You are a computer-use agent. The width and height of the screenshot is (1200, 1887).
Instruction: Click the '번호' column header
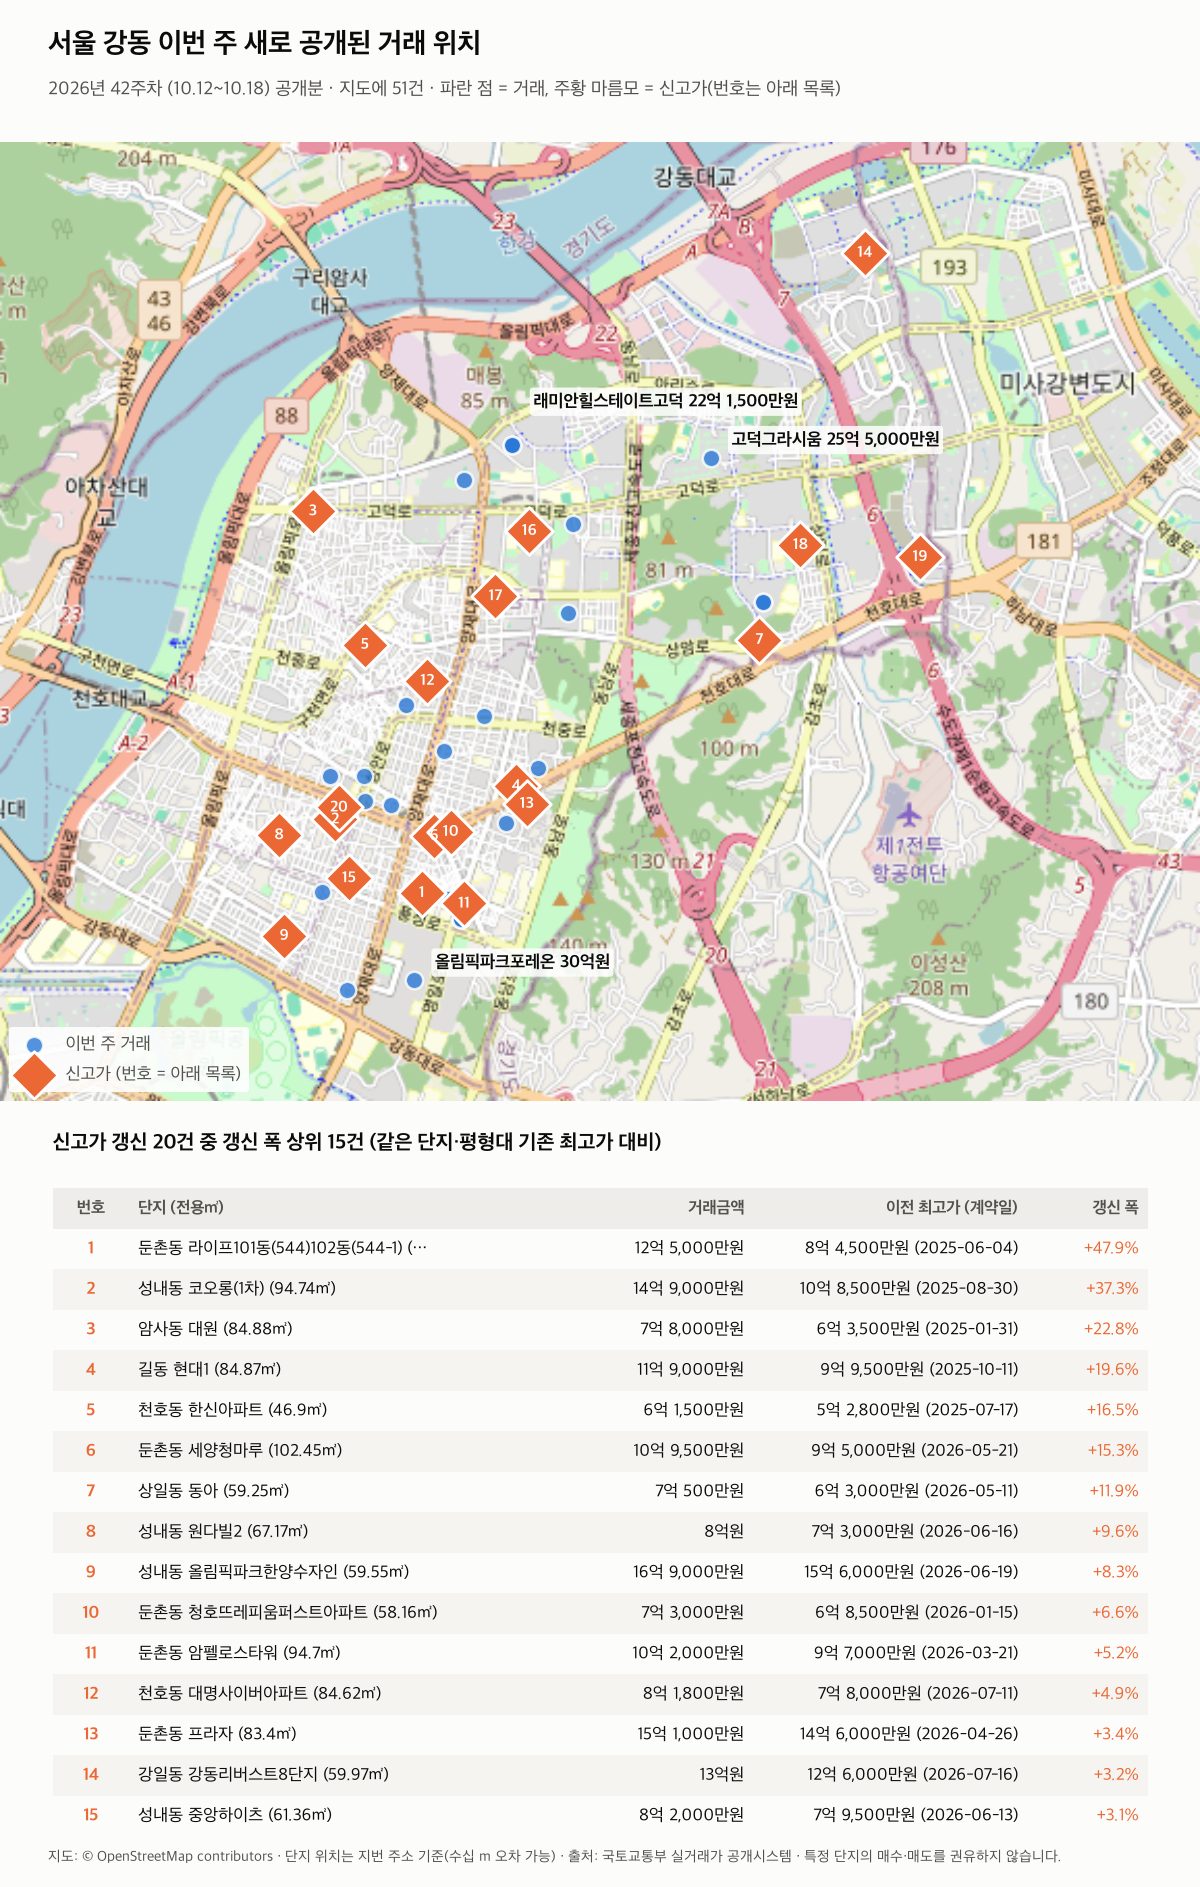(x=91, y=1207)
